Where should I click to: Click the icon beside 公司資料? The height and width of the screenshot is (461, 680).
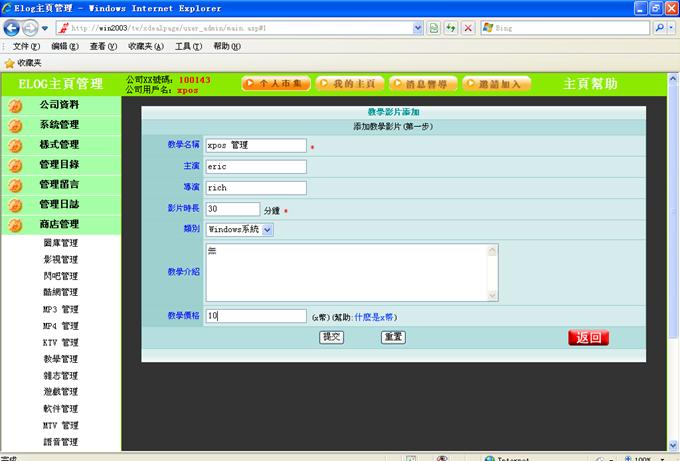15,105
